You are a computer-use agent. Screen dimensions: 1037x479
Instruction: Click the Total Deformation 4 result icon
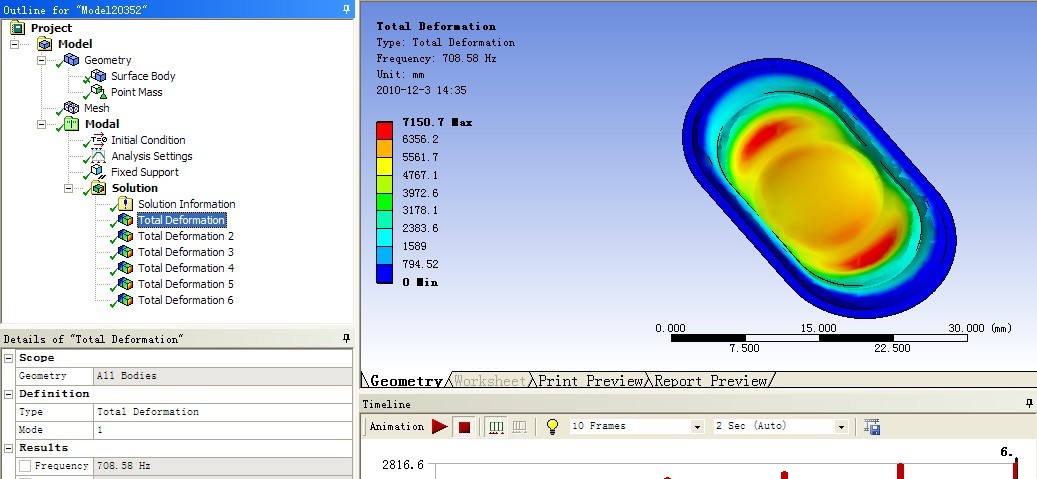coord(124,268)
